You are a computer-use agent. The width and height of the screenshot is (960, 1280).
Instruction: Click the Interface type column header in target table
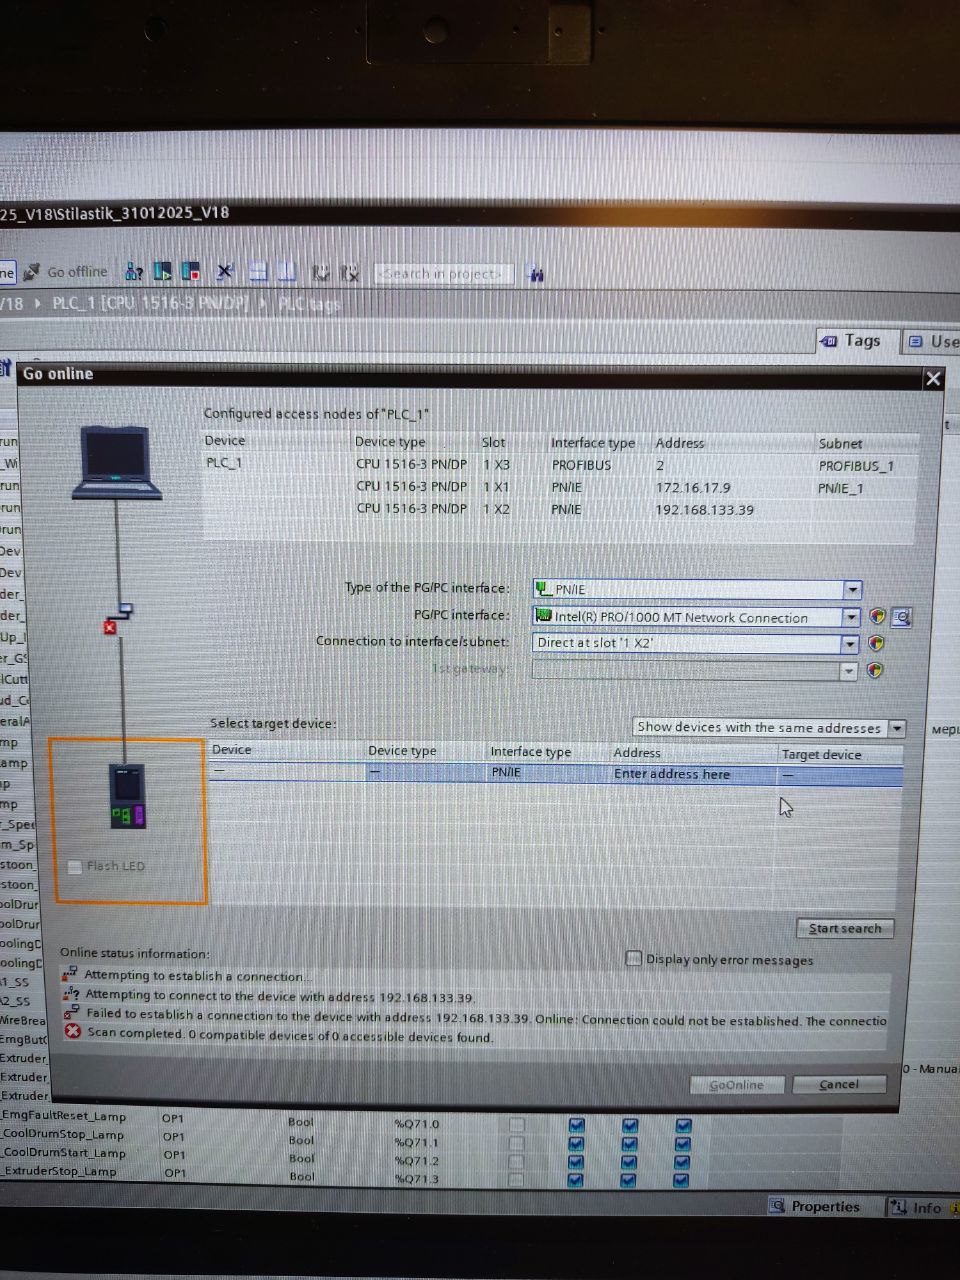pyautogui.click(x=530, y=752)
